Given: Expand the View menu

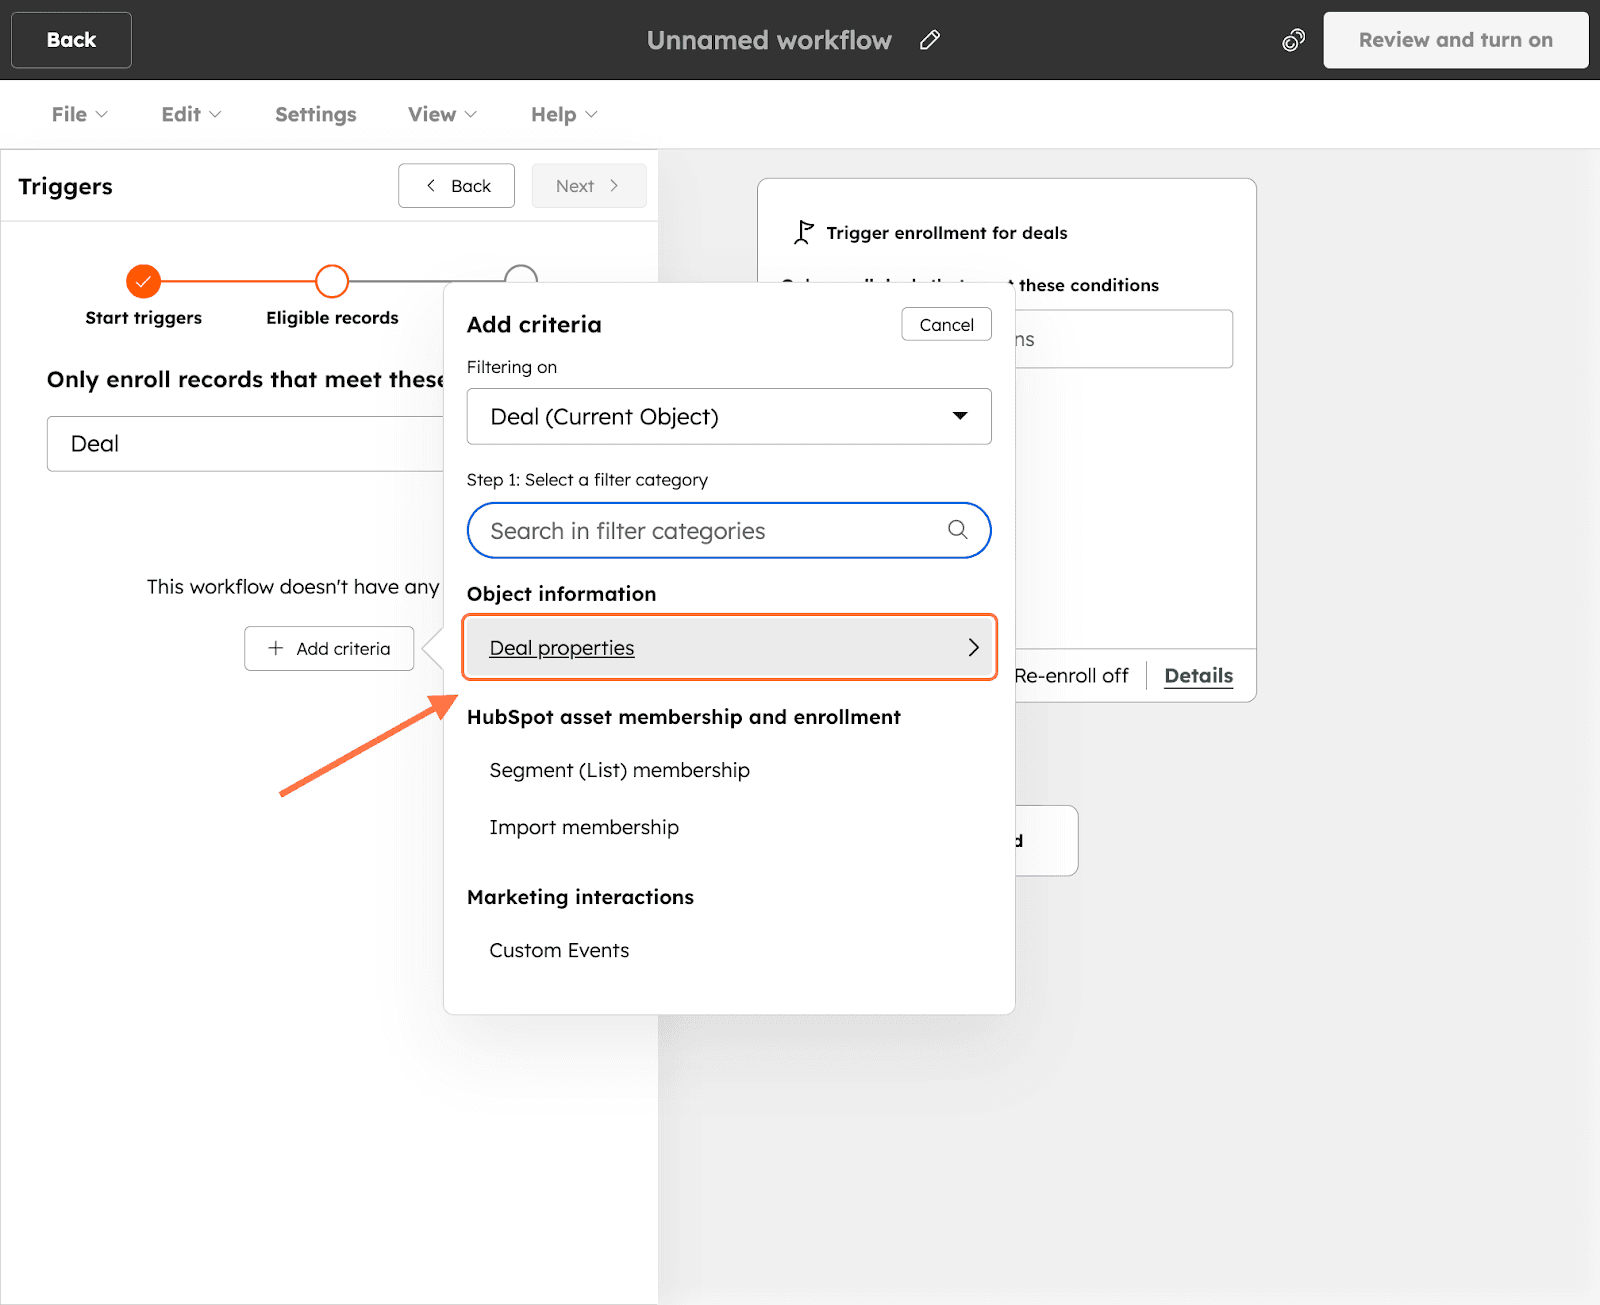Looking at the screenshot, I should pyautogui.click(x=442, y=114).
